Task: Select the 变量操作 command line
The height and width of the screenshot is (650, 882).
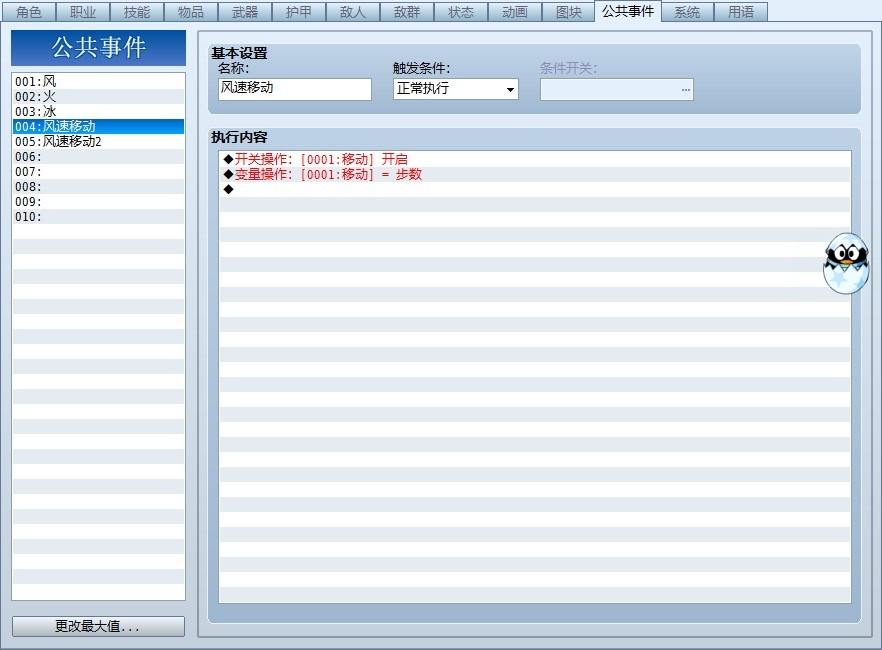Action: pyautogui.click(x=534, y=174)
